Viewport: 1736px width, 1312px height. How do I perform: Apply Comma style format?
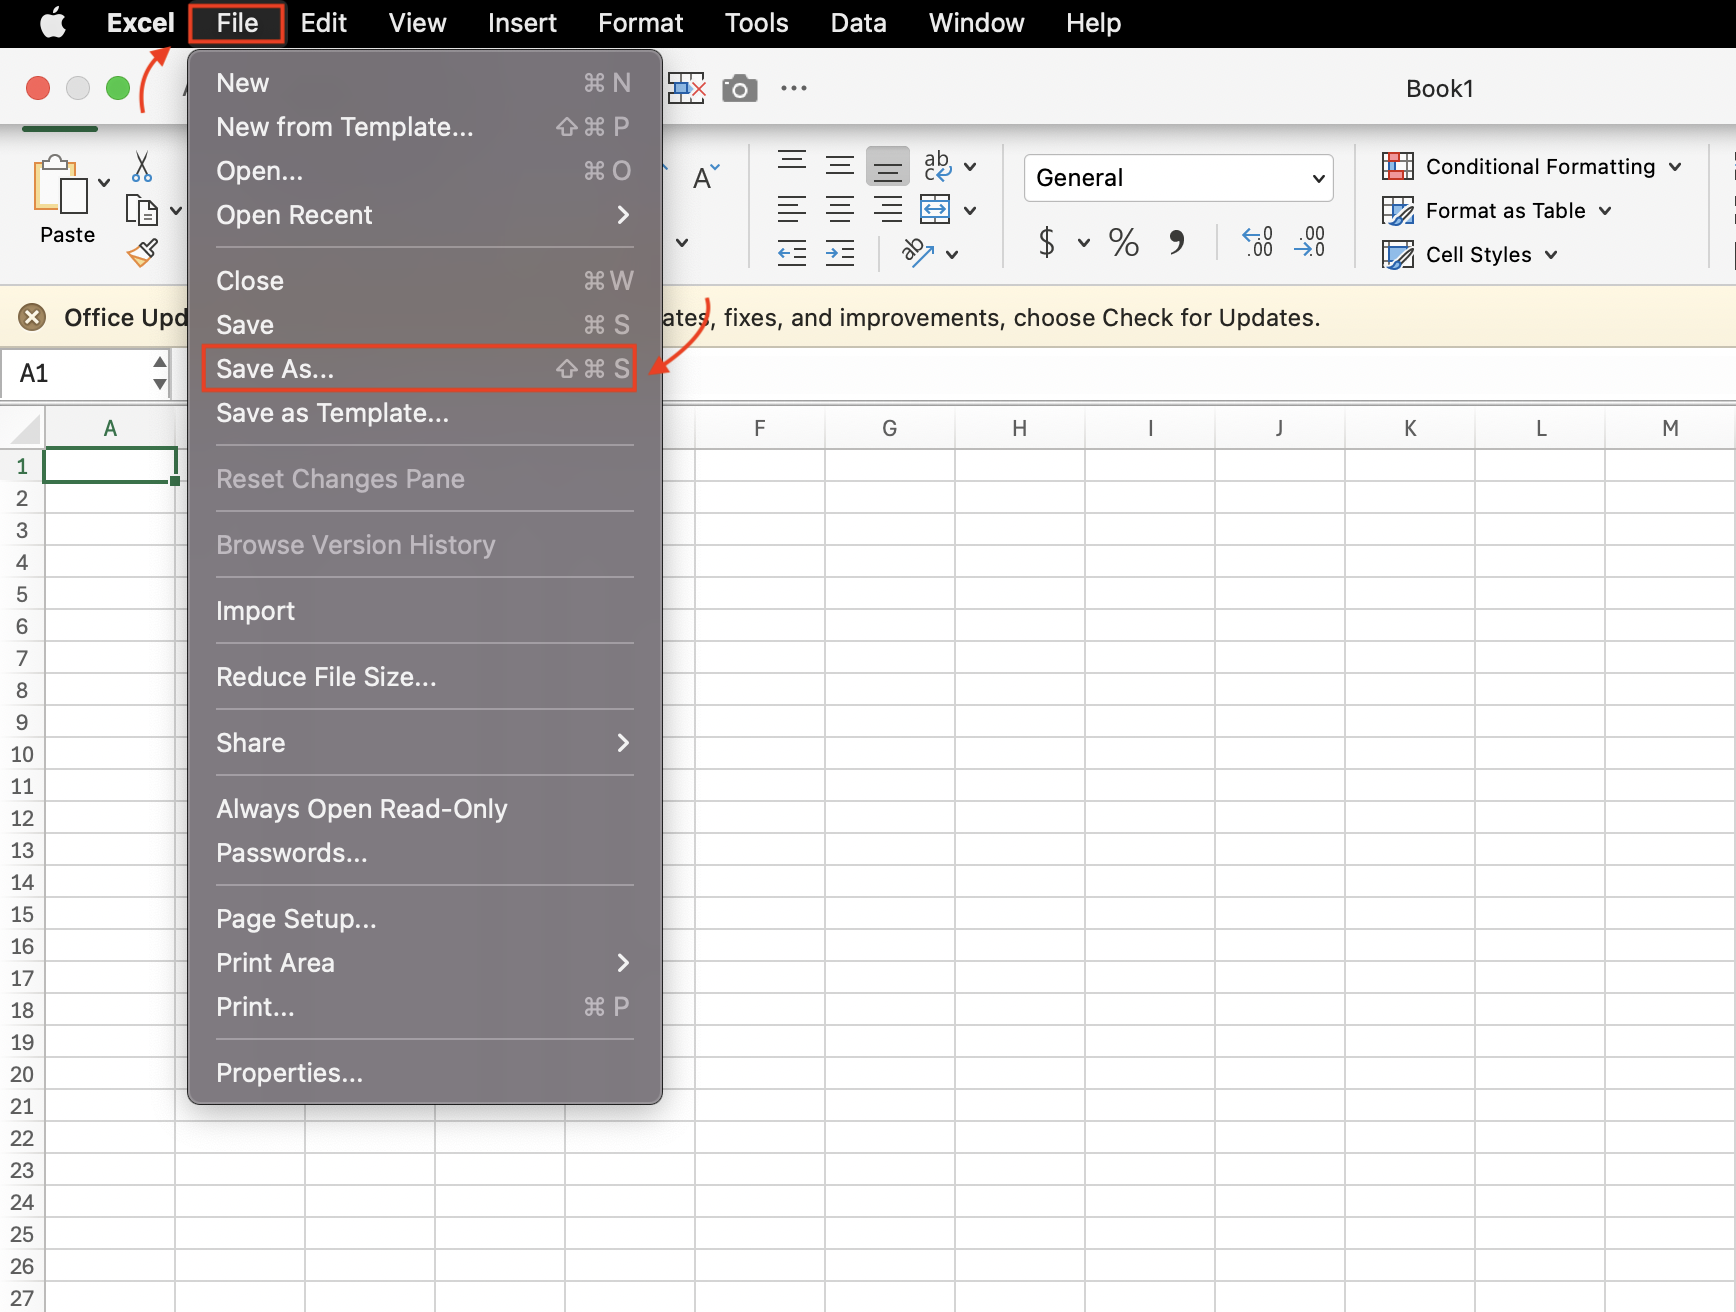point(1177,242)
